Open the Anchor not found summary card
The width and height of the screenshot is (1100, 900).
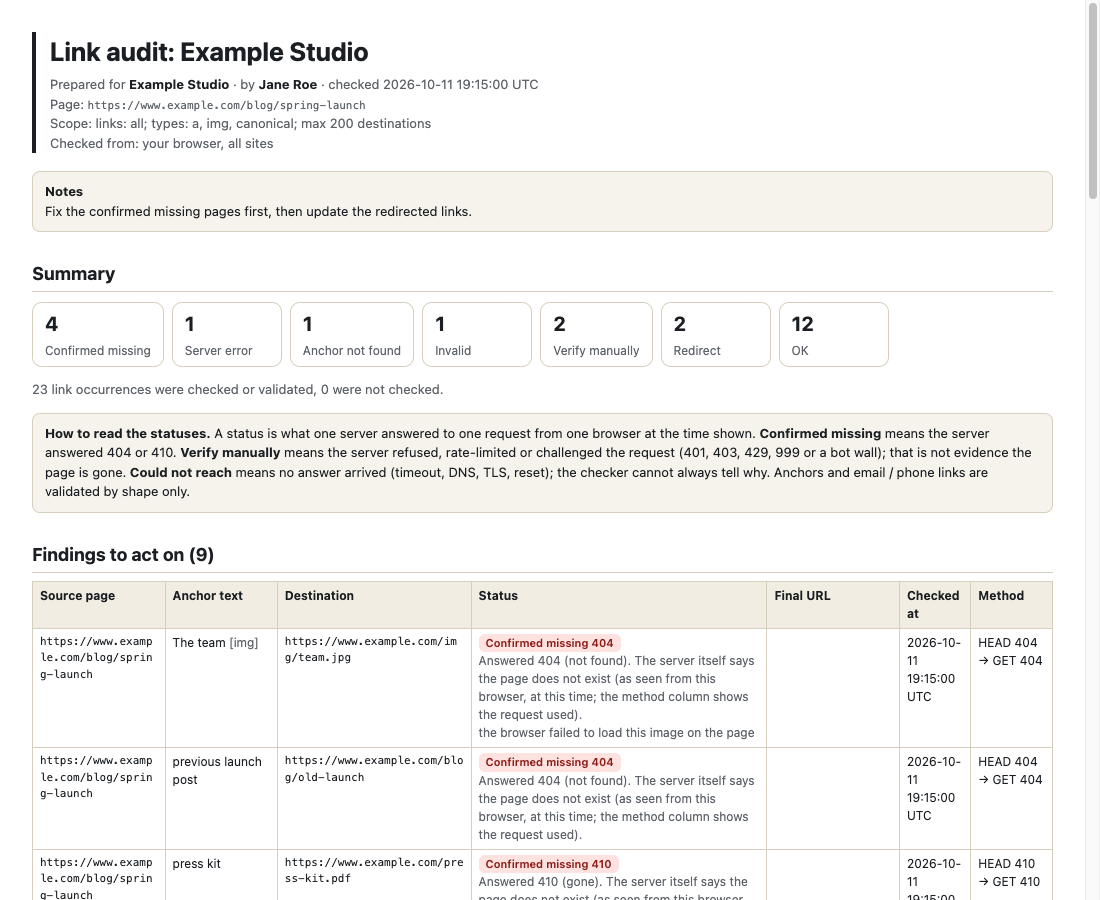click(351, 335)
